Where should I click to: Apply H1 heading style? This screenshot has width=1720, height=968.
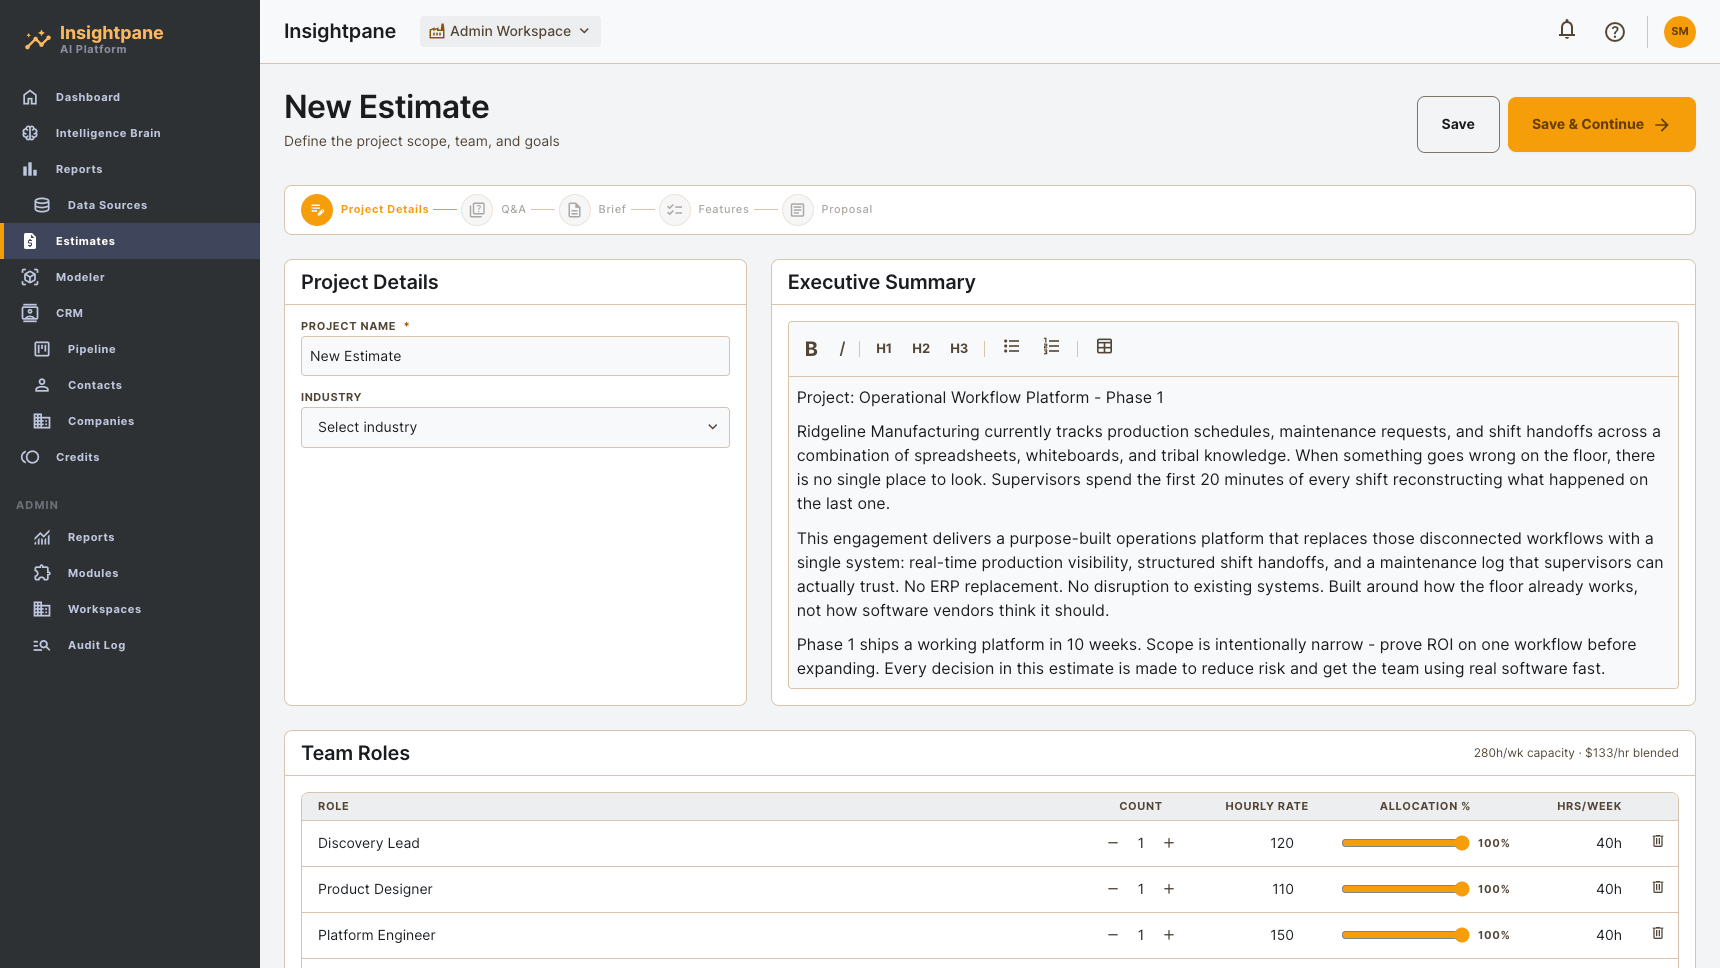click(x=884, y=349)
